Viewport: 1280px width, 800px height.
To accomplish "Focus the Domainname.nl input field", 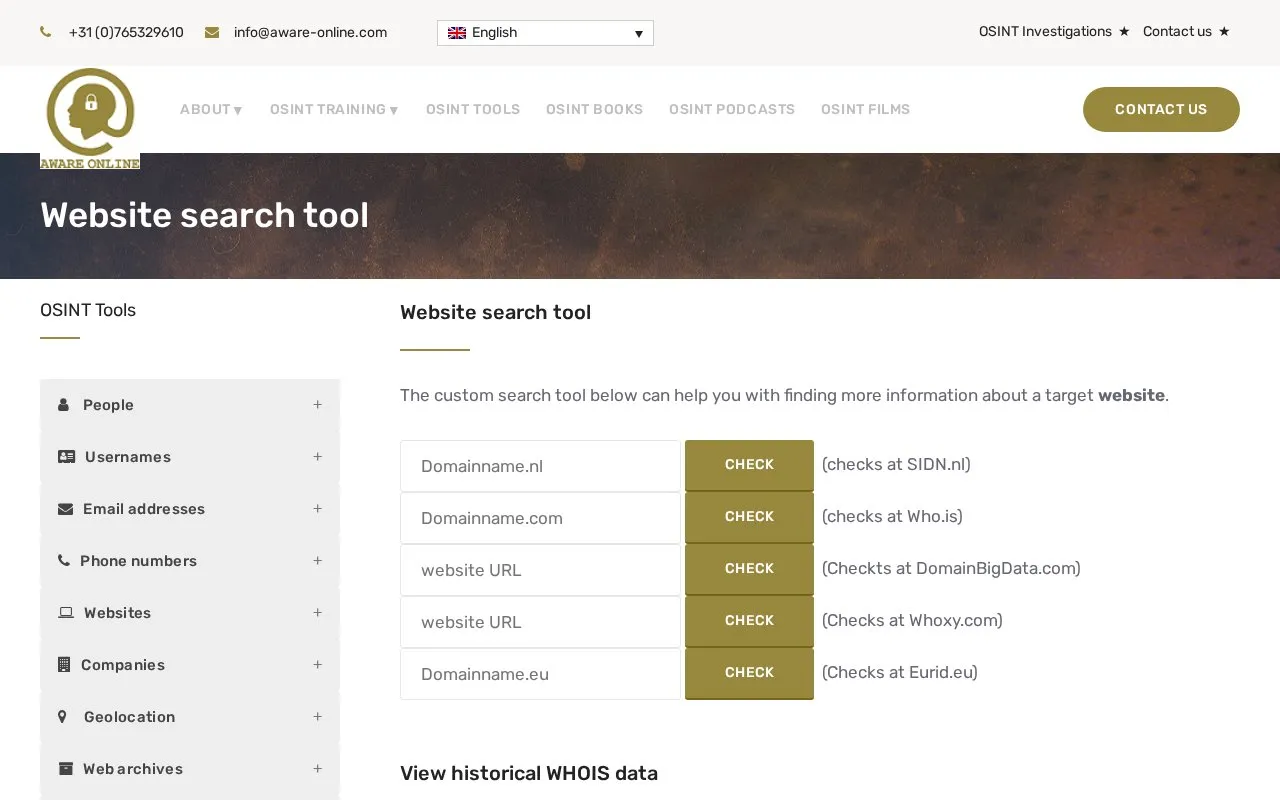I will [x=540, y=466].
